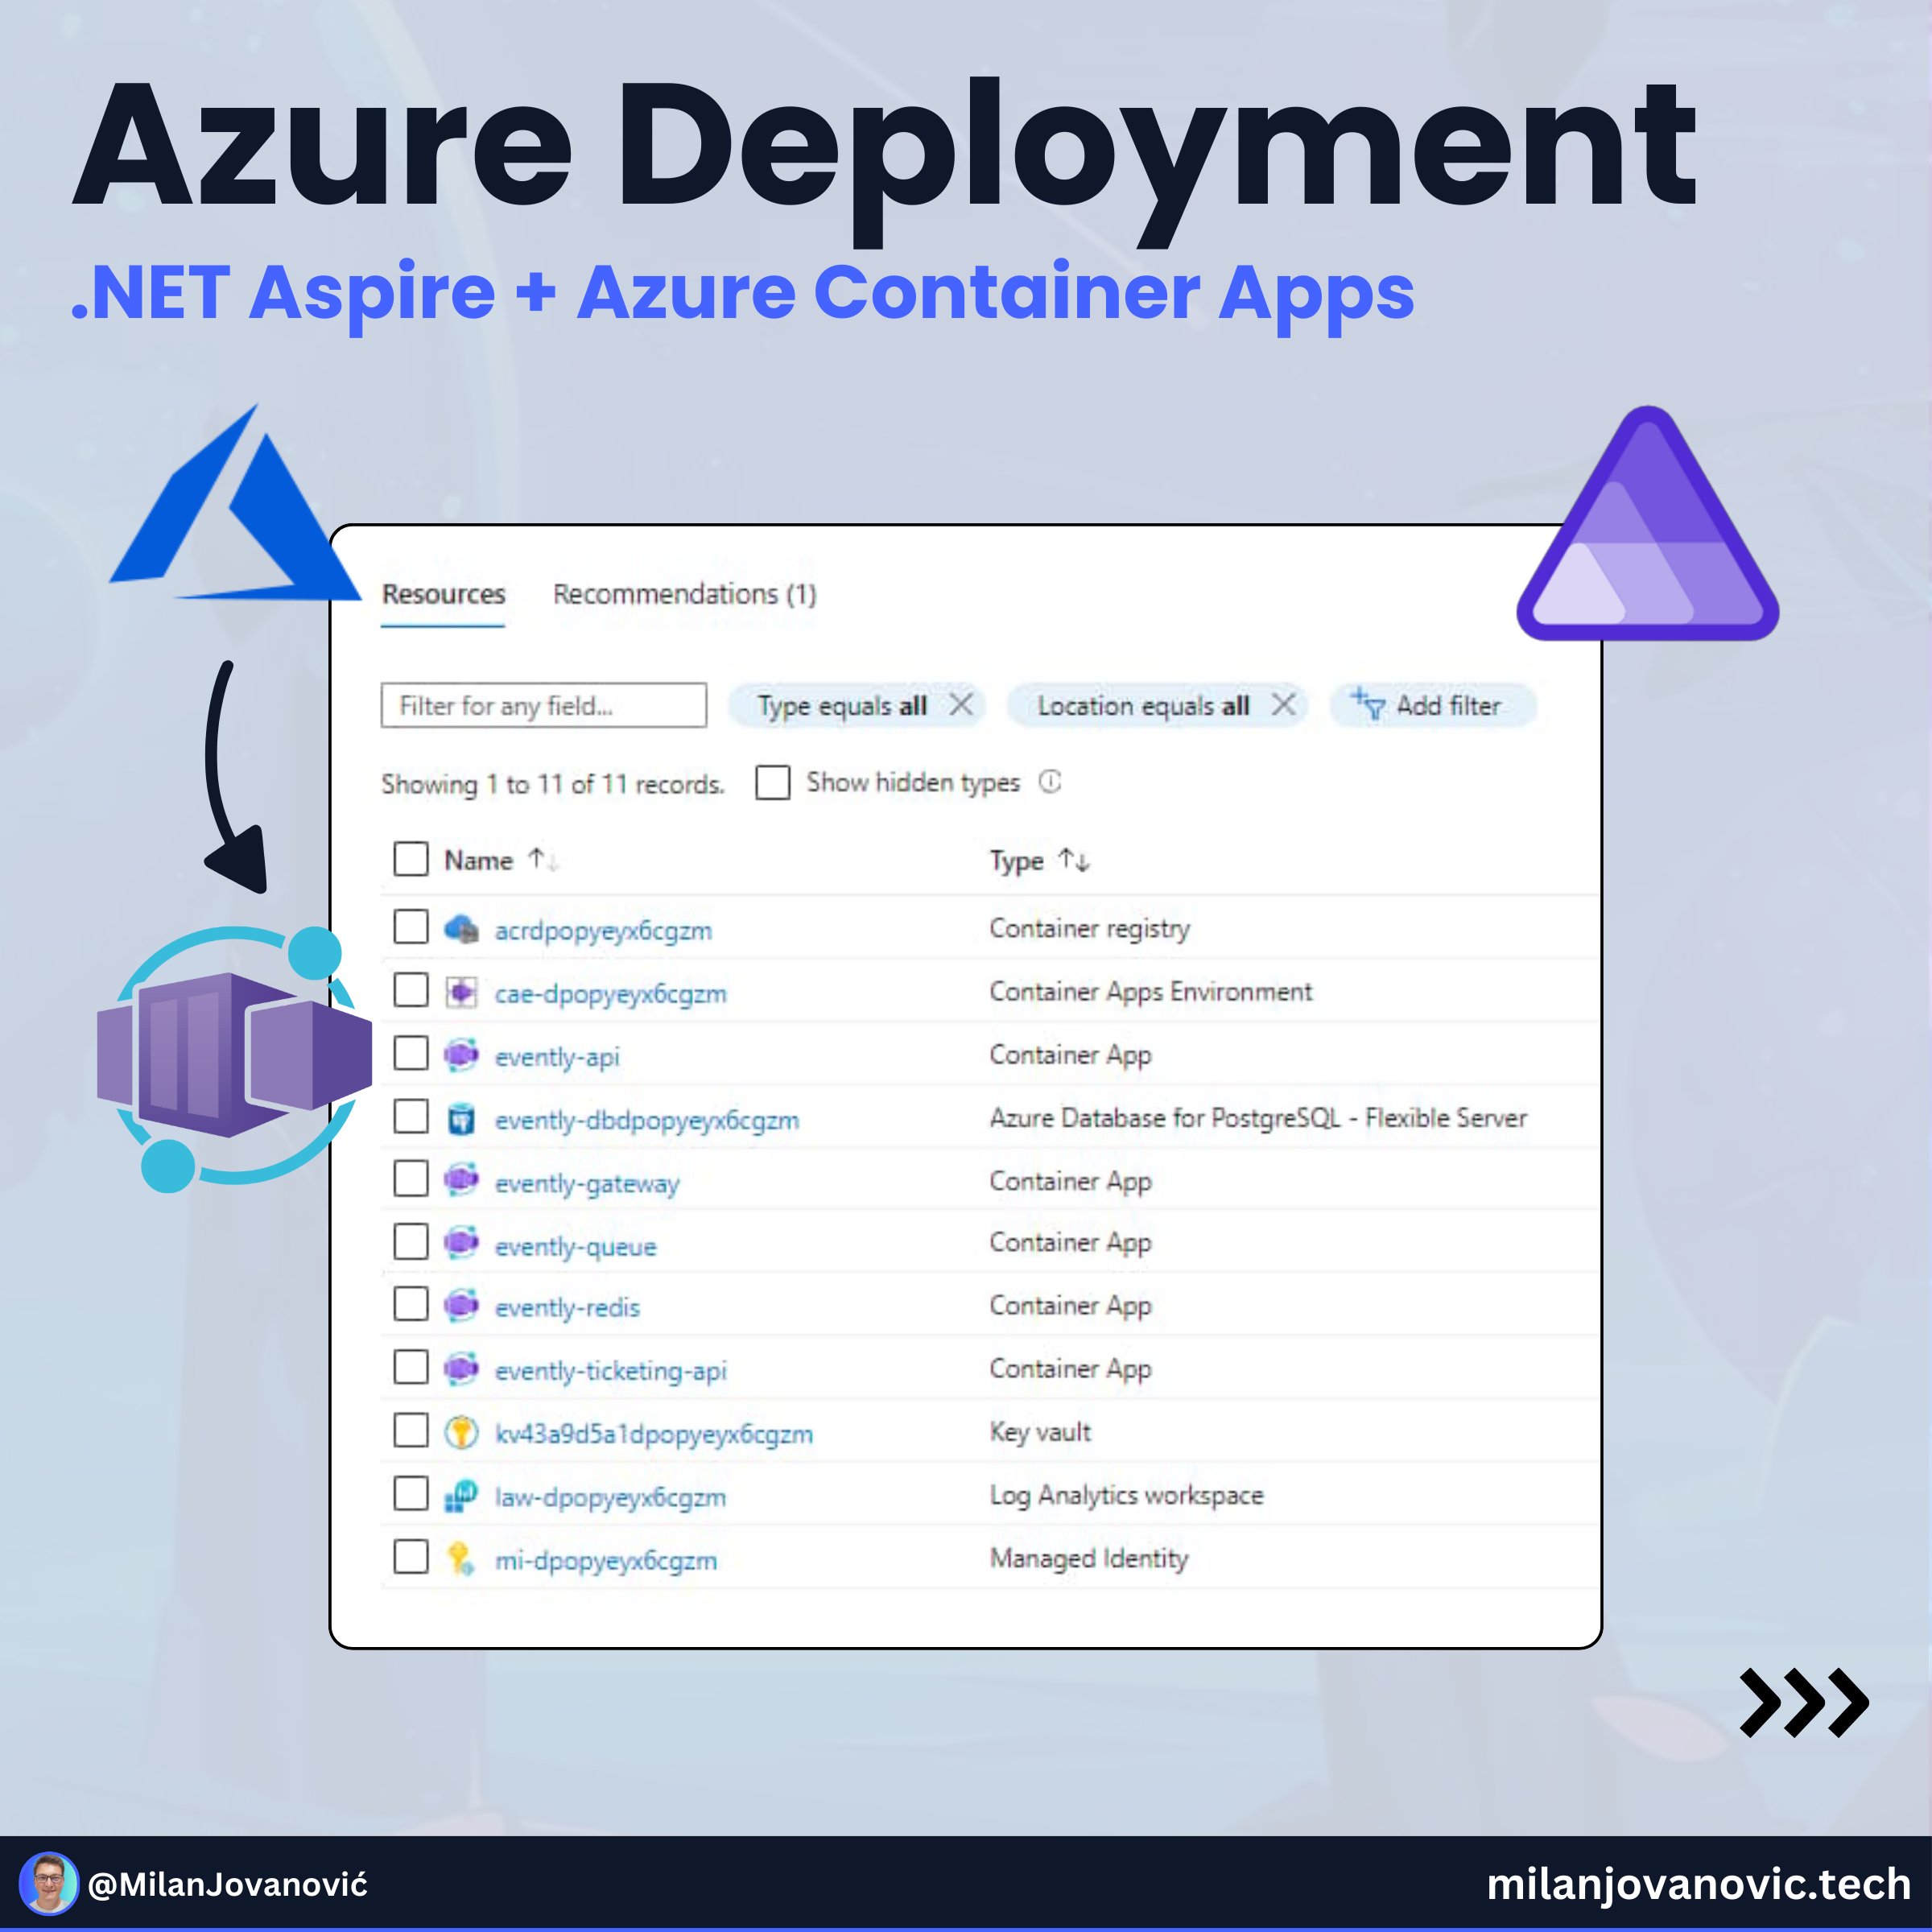The width and height of the screenshot is (1932, 1932).
Task: Click the container app icon beside evently-gateway
Action: click(x=461, y=1180)
